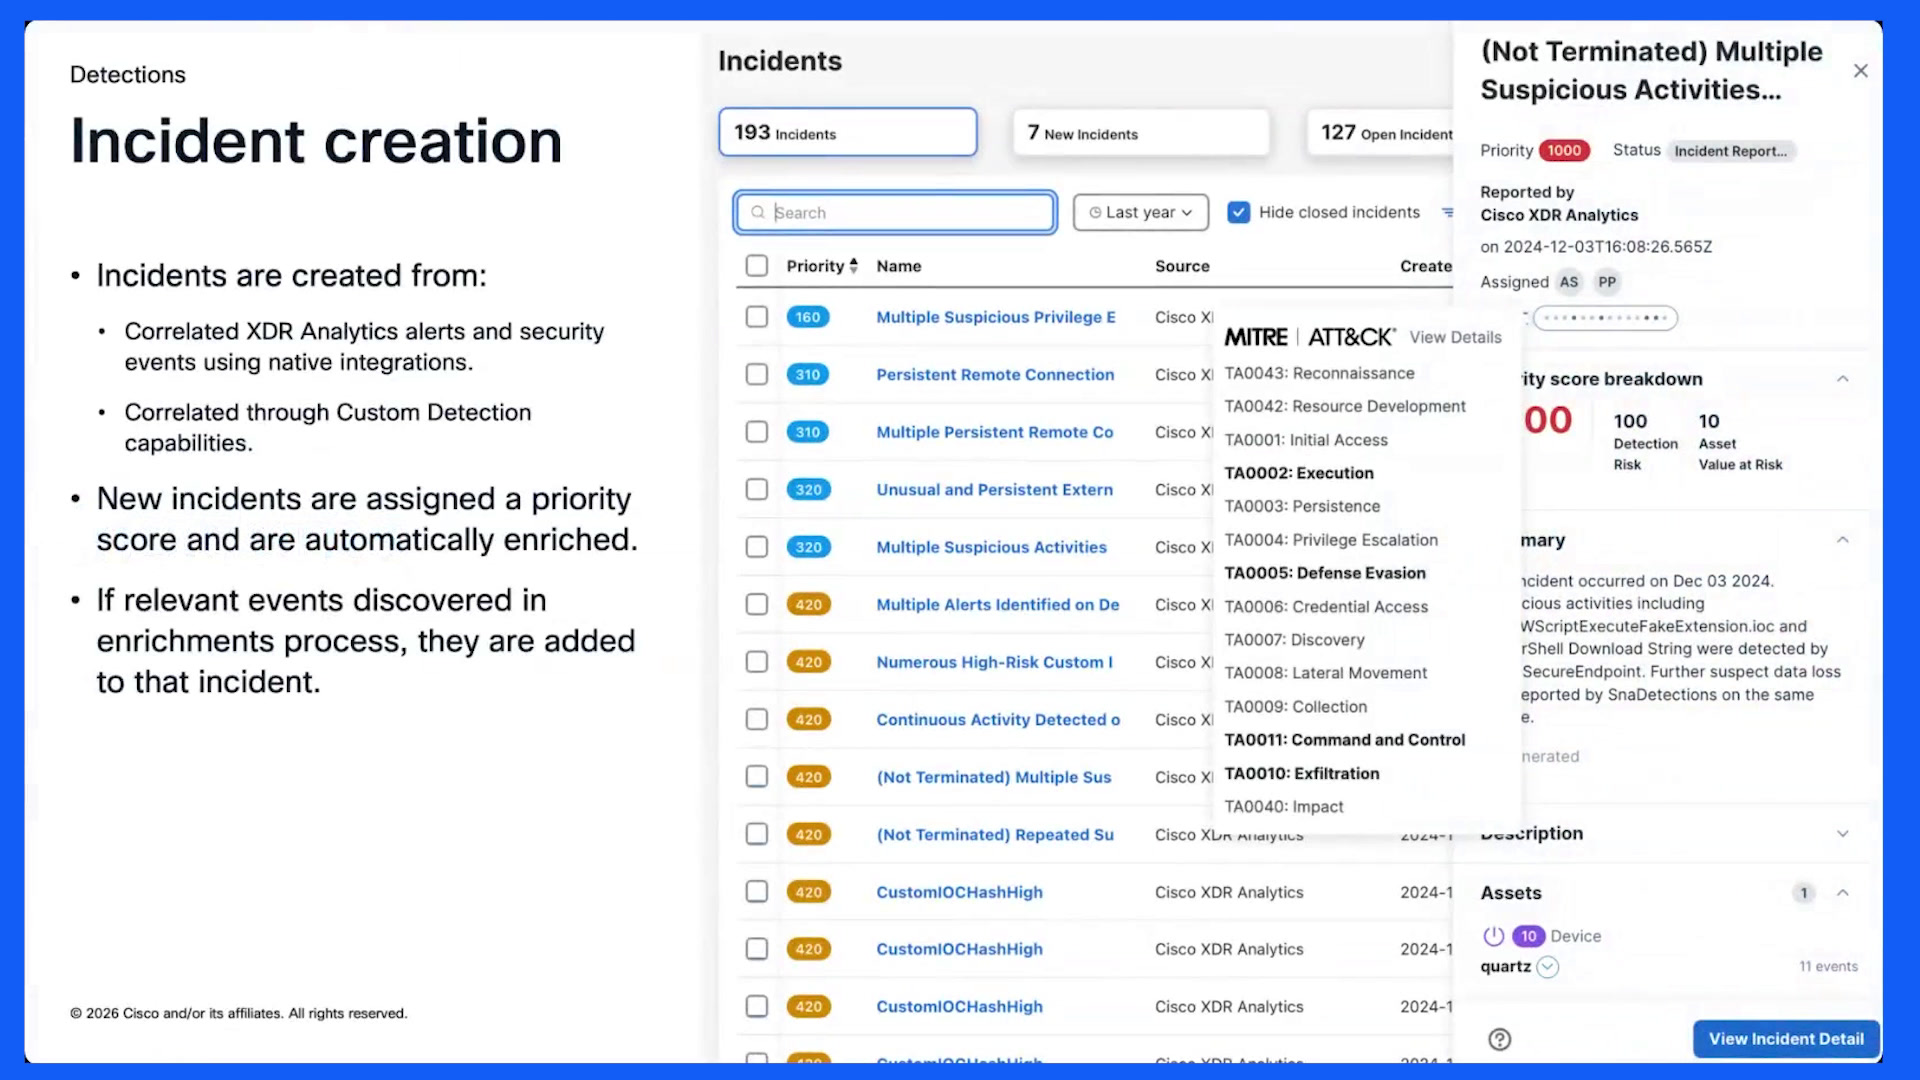
Task: Click the power icon next to Device
Action: coord(1493,936)
